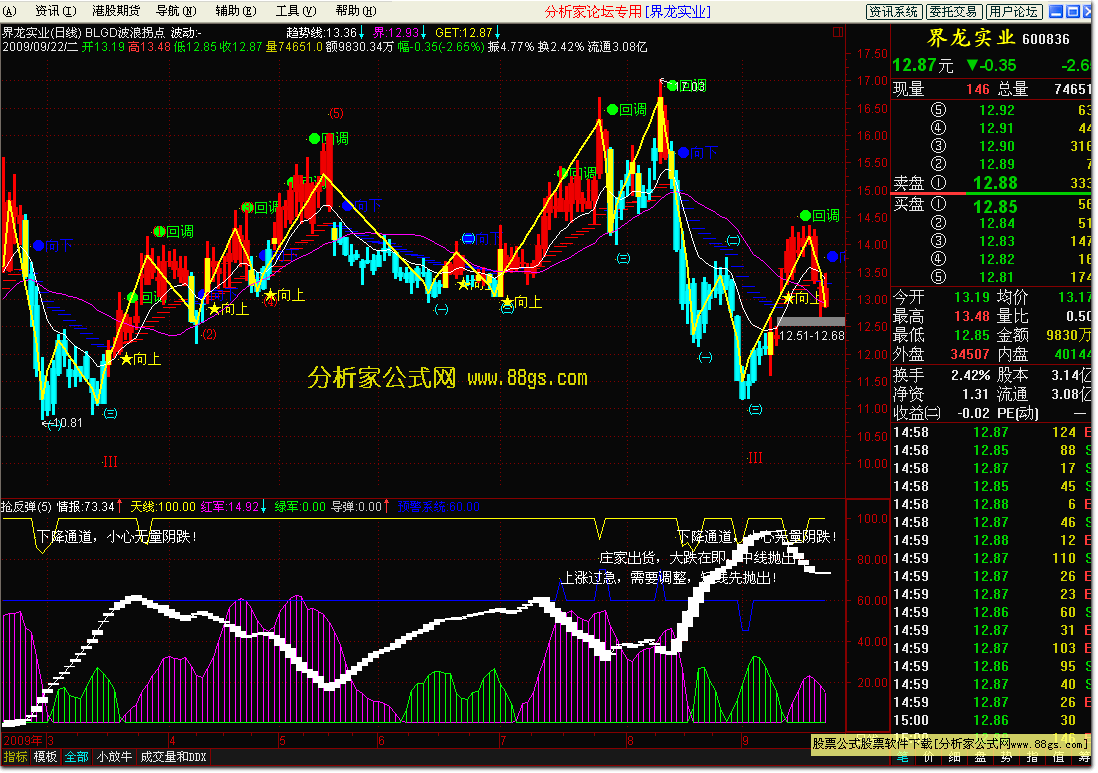Restore the inner window with blue restore icon

[1072, 11]
